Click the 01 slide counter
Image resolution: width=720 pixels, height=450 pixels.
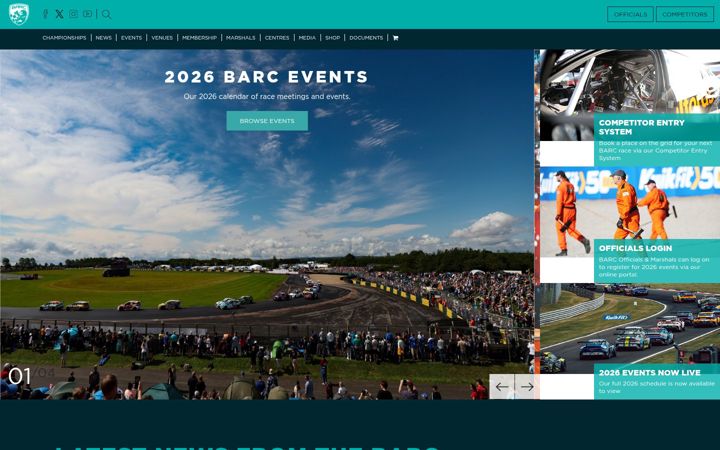point(19,376)
